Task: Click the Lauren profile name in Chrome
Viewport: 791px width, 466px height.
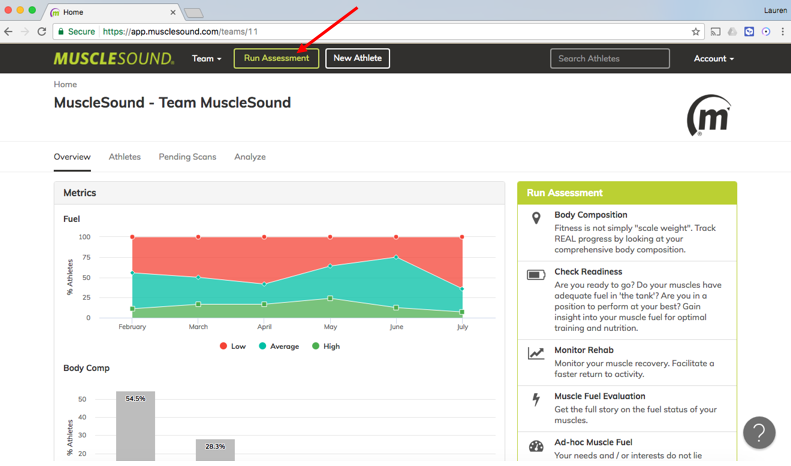Action: [775, 10]
